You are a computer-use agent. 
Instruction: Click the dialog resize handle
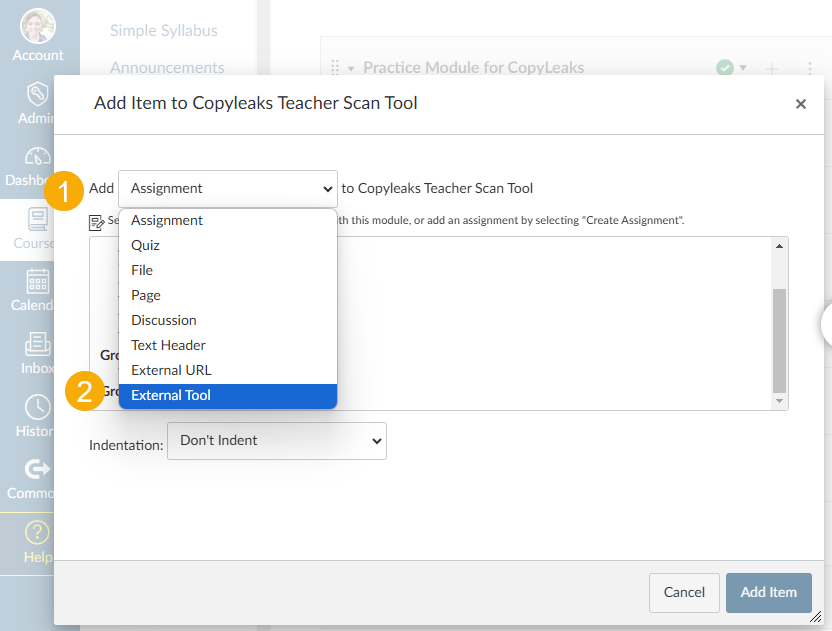point(816,617)
